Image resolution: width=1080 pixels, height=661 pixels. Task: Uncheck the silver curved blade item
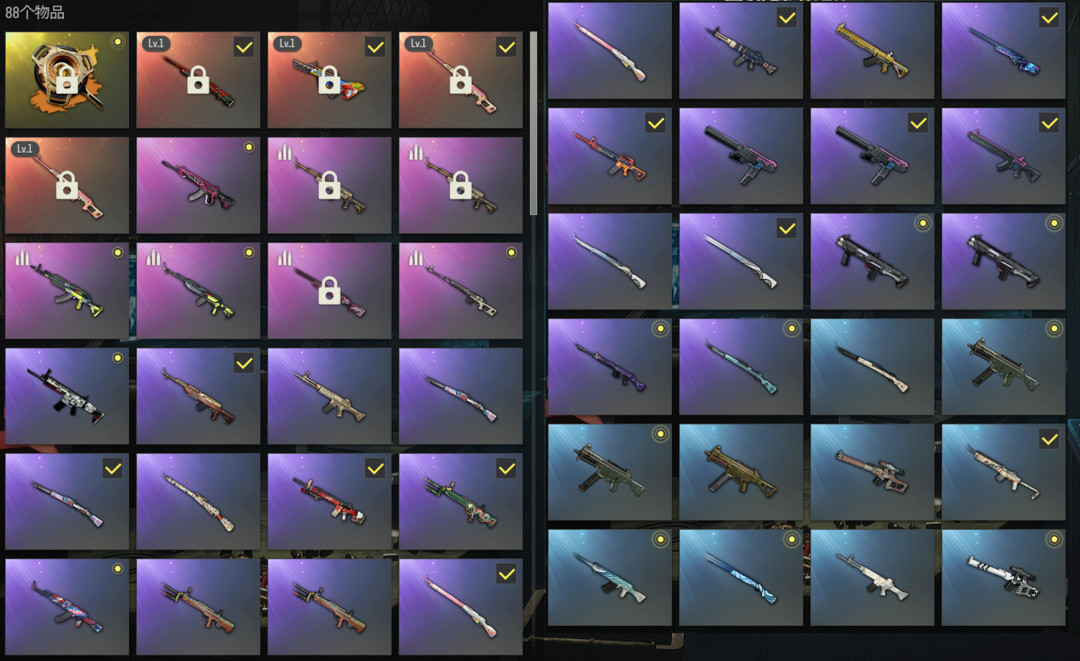(787, 228)
